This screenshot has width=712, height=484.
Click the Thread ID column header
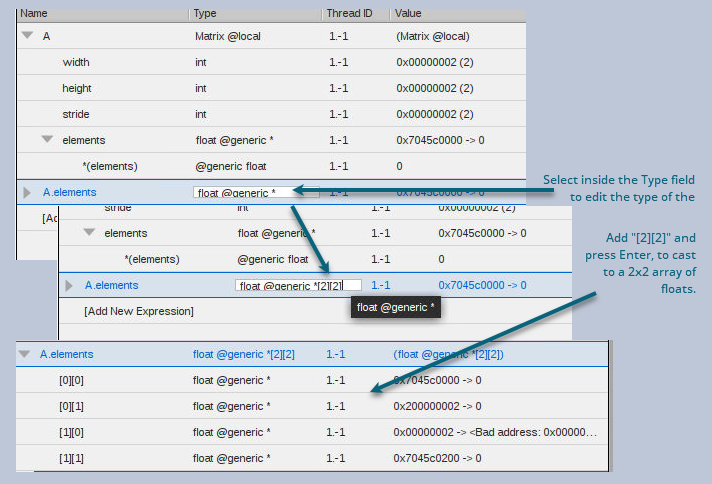pyautogui.click(x=349, y=13)
